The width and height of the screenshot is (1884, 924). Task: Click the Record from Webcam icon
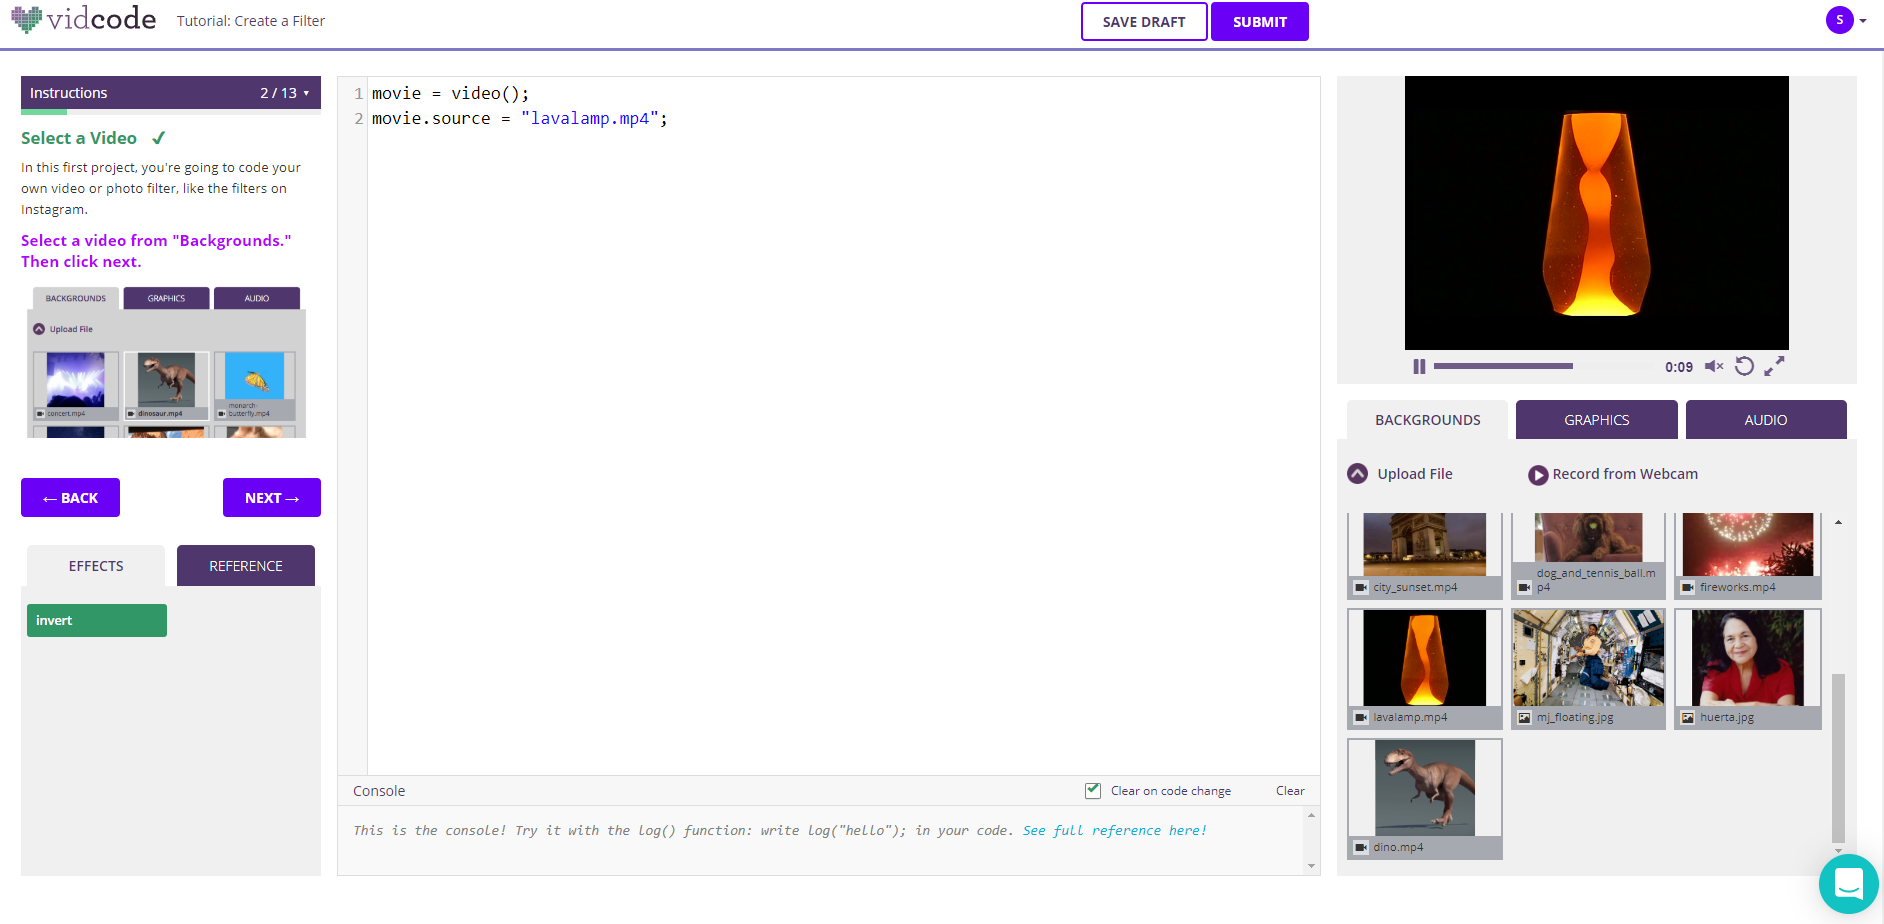(x=1538, y=475)
